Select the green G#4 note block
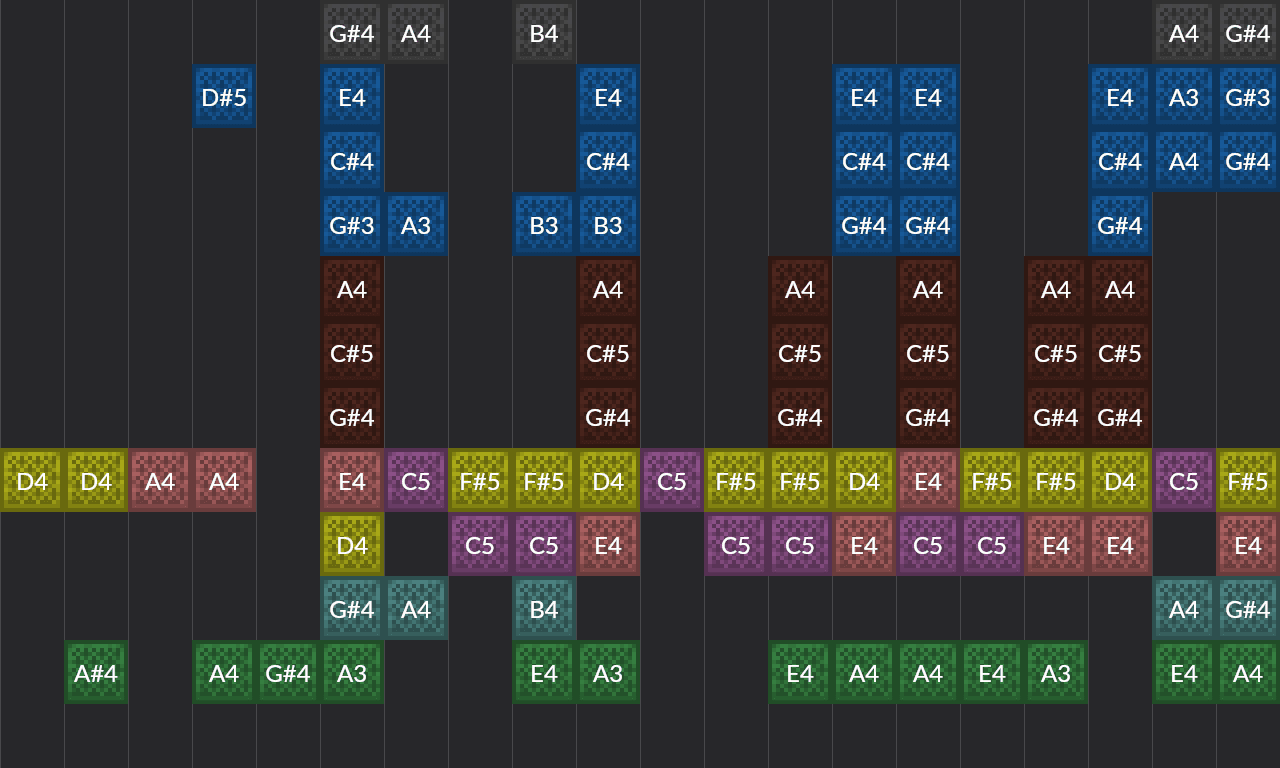 [288, 673]
